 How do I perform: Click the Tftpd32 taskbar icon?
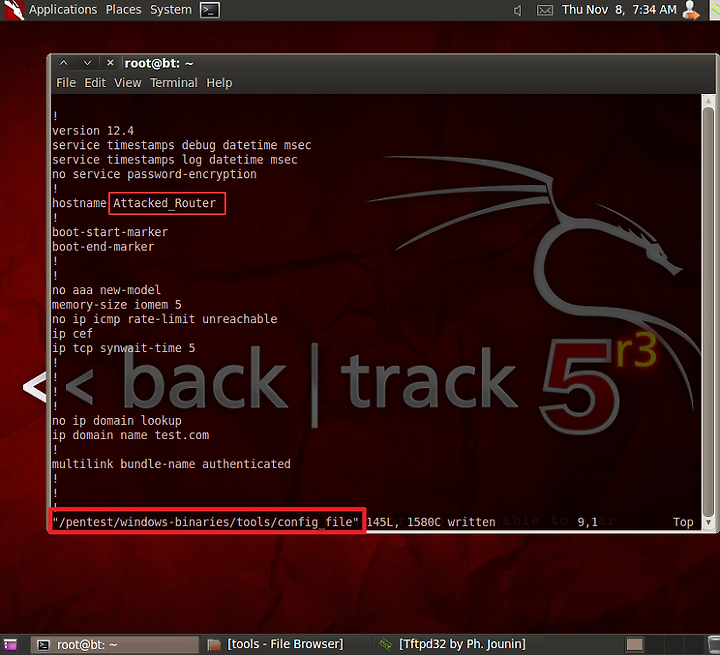point(385,644)
